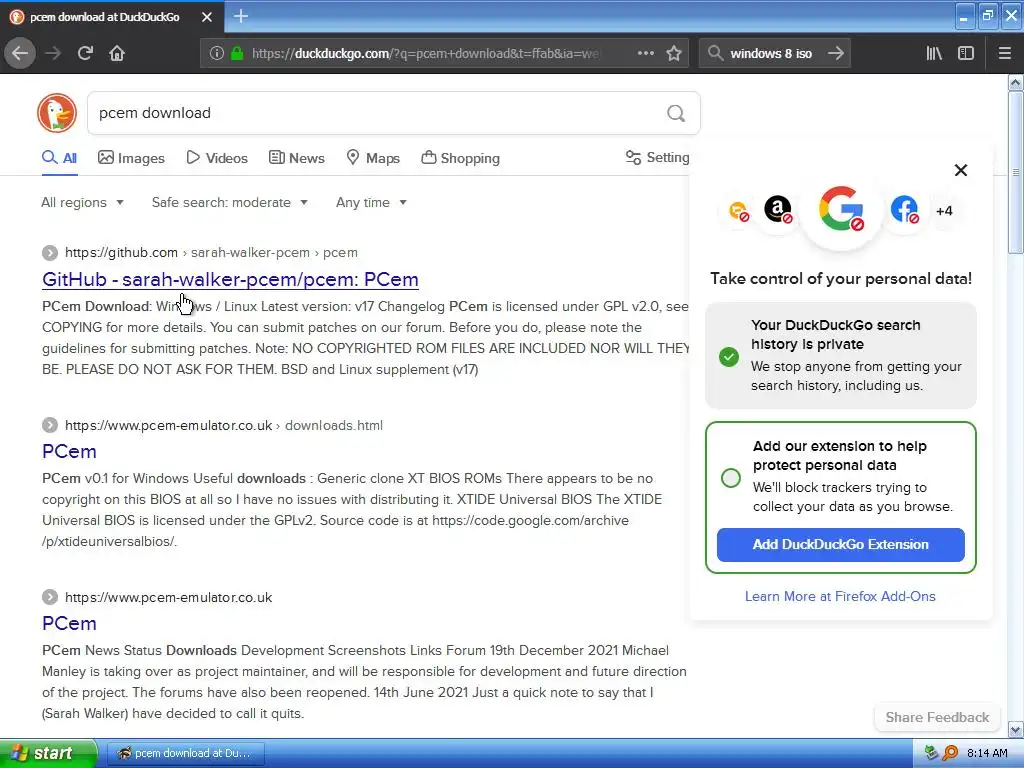Open a new tab with the plus button

click(240, 16)
